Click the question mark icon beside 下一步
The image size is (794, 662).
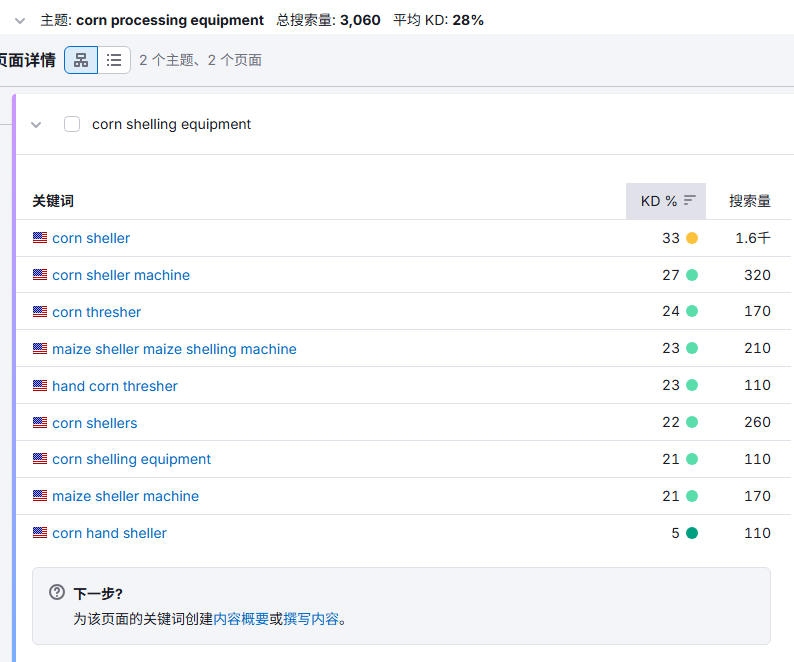click(x=57, y=592)
